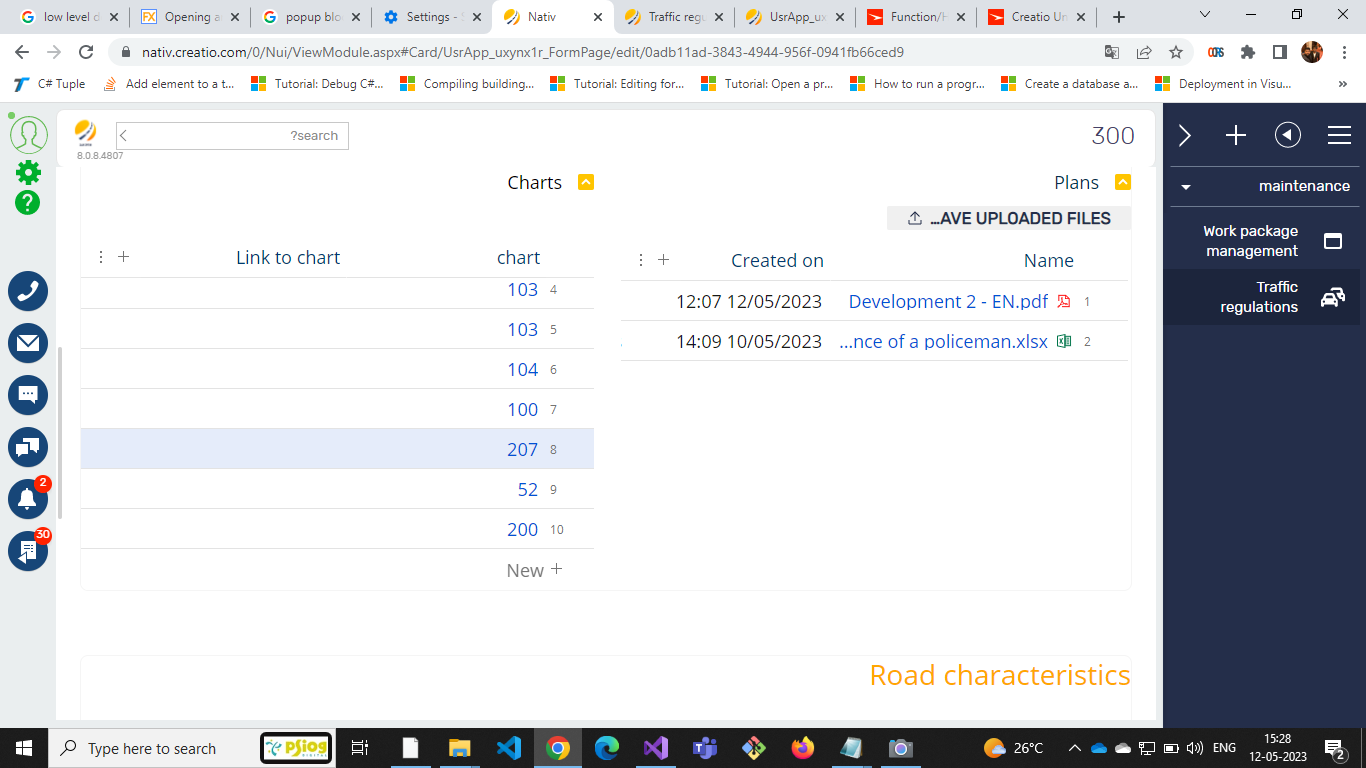Collapse the Plans section yellow toggle
Screen dimensions: 1366x768
click(1123, 182)
